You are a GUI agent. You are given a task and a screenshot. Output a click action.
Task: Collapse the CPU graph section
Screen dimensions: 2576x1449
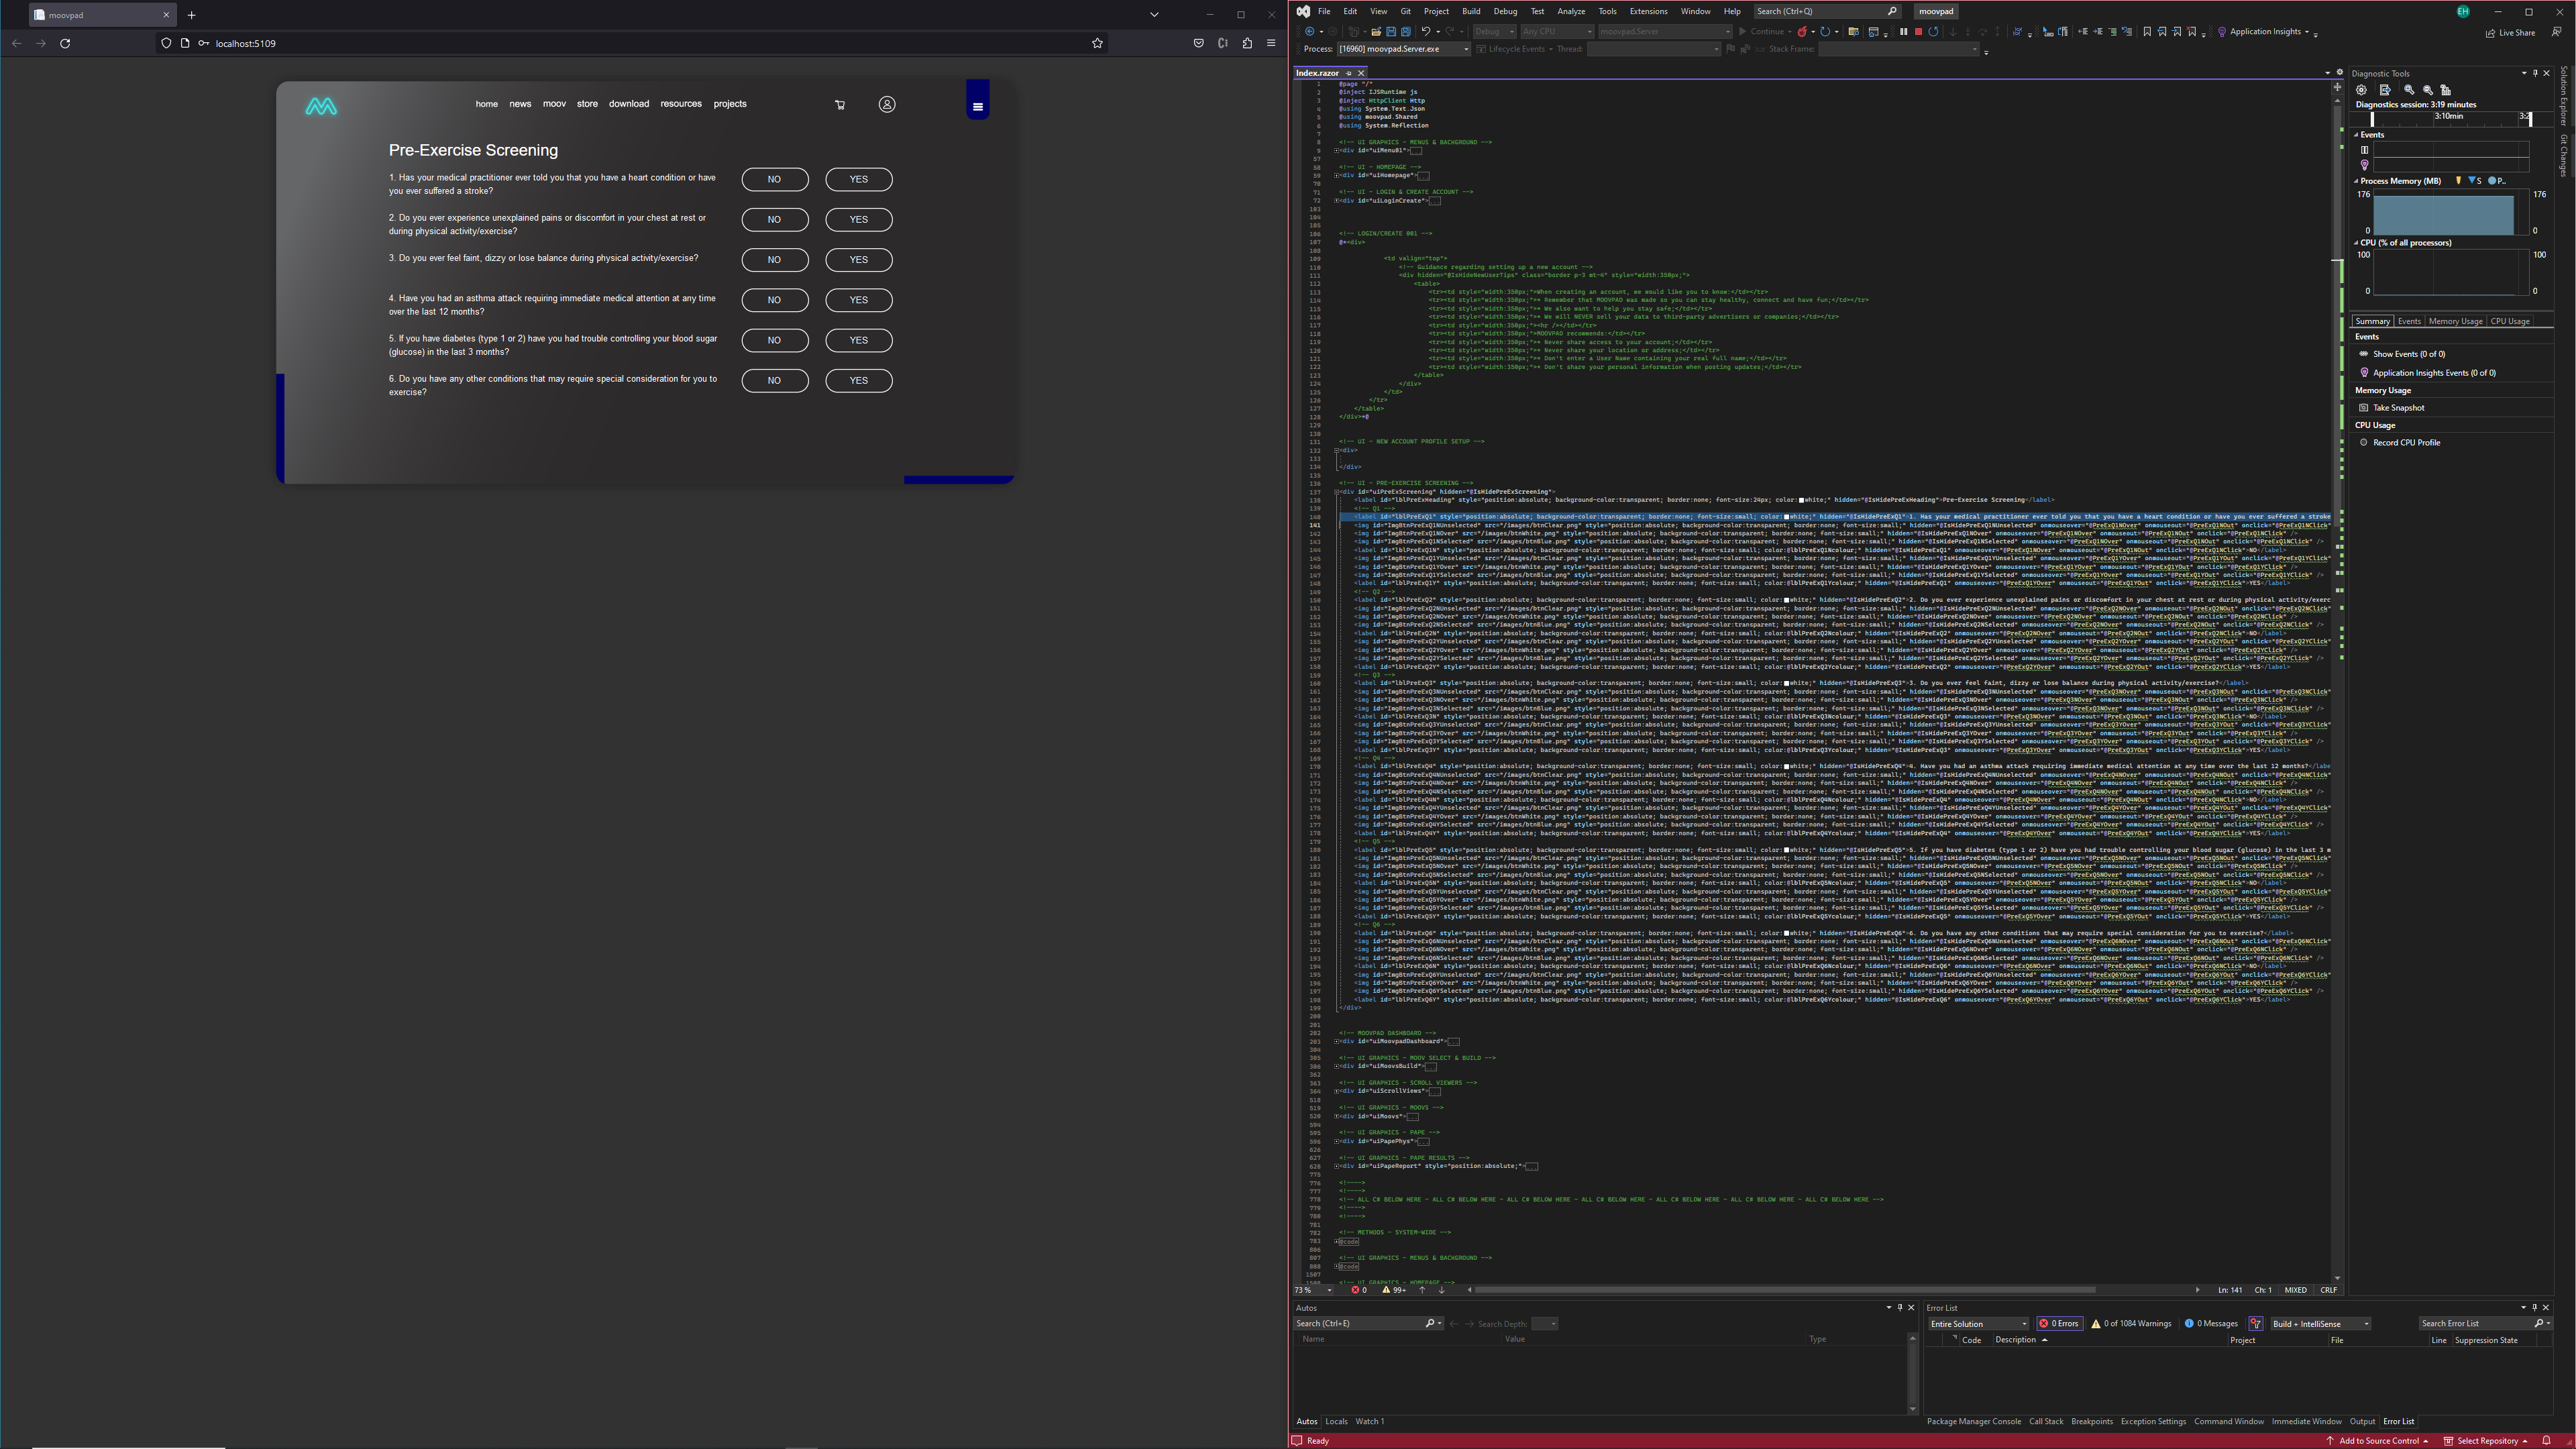[2356, 243]
